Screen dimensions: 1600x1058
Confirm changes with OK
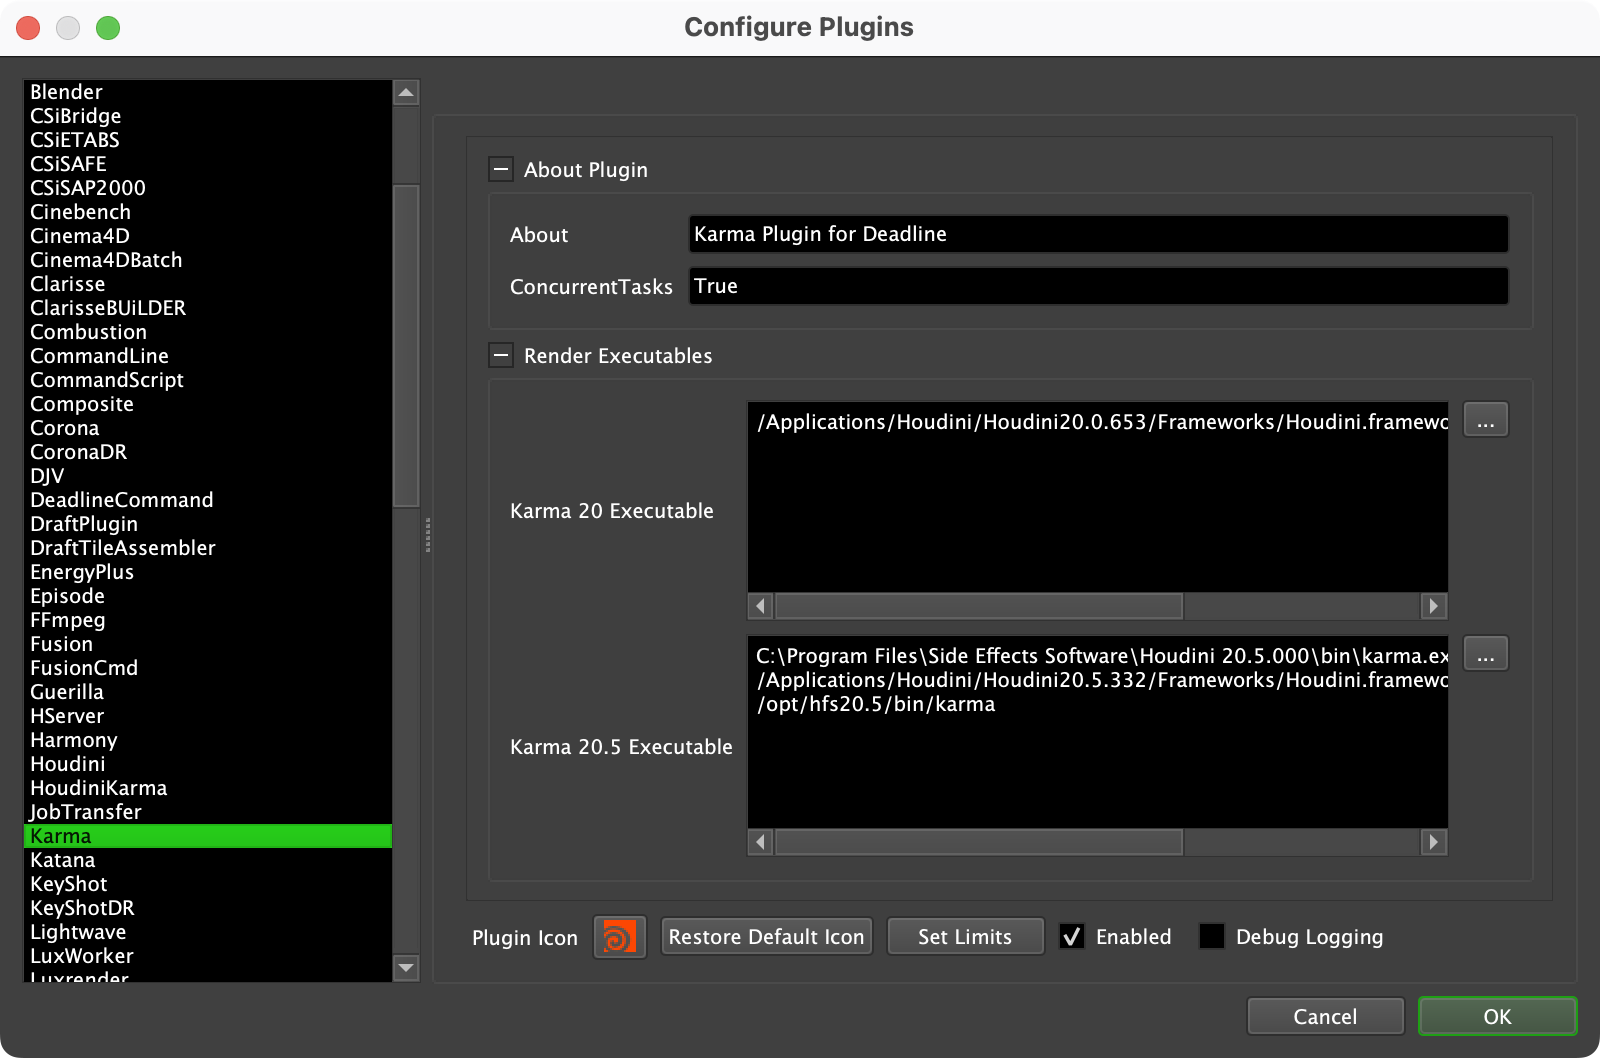[x=1497, y=1015]
